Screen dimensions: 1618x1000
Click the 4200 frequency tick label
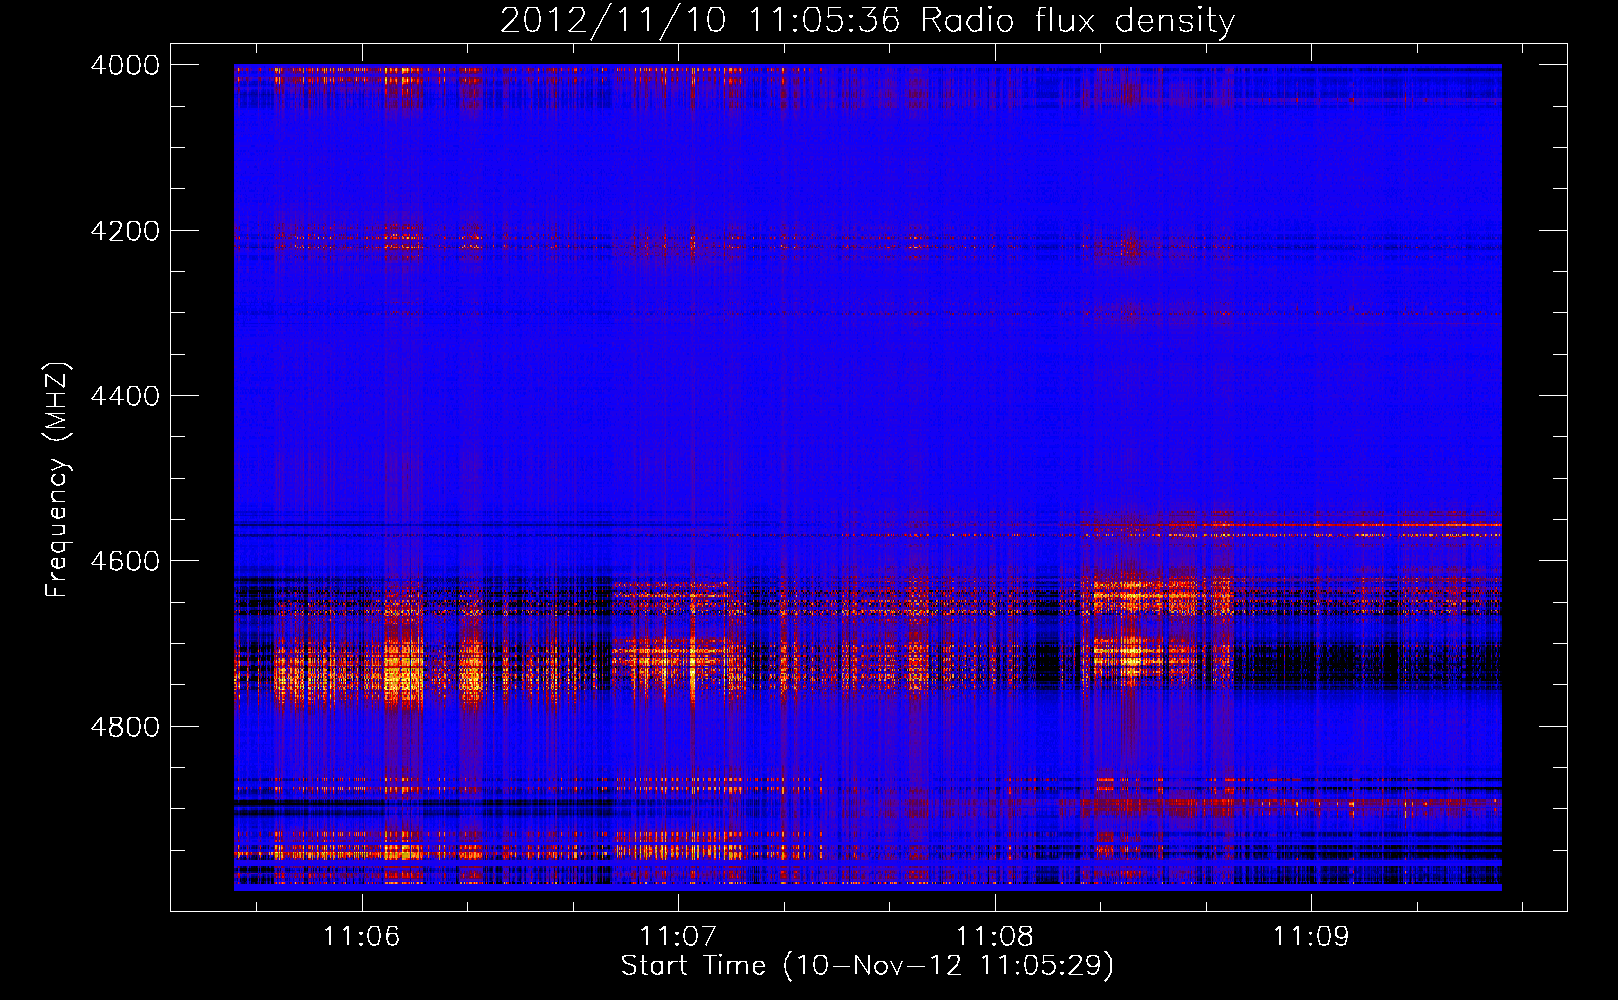(125, 231)
